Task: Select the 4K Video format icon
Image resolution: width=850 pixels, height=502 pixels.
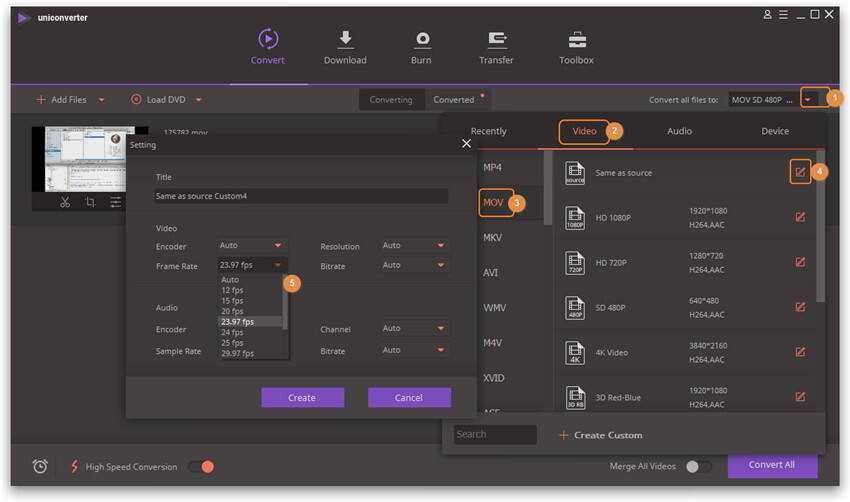Action: click(575, 353)
